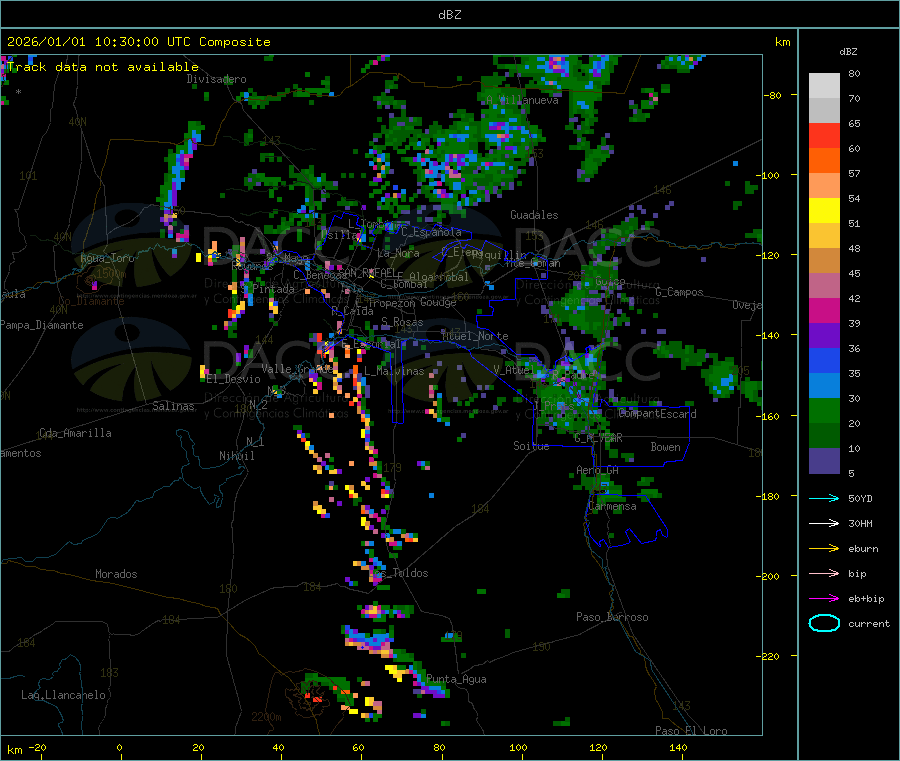Pick the bright green 20–30 dBZ color band
The image size is (900, 761).
click(824, 410)
